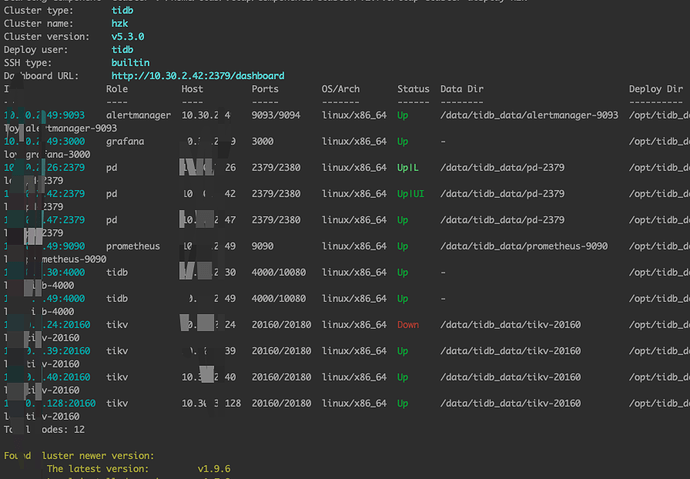Click the grafana role text
The image size is (690, 479).
125,142
